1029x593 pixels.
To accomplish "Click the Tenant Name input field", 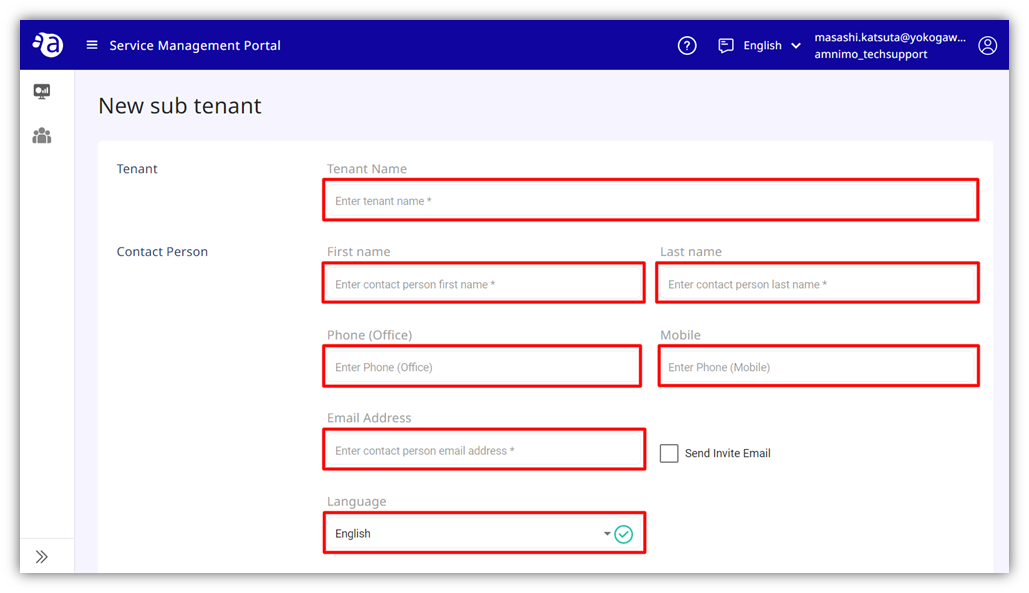I will pos(650,200).
